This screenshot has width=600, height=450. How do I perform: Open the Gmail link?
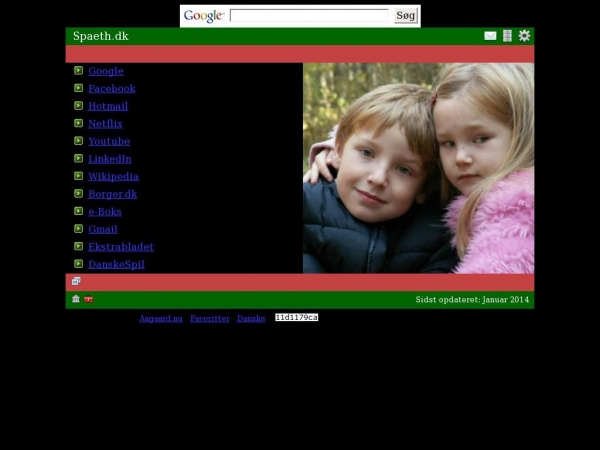click(102, 229)
